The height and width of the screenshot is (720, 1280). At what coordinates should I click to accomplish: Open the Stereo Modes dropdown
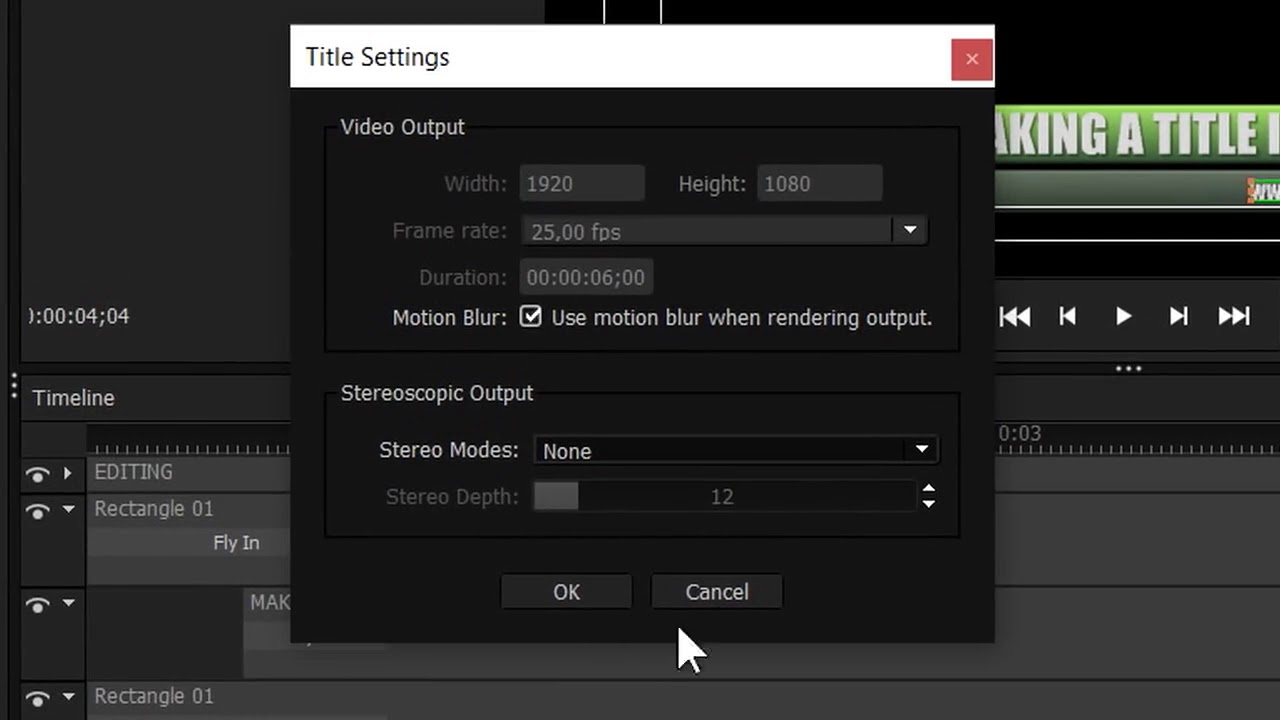736,451
